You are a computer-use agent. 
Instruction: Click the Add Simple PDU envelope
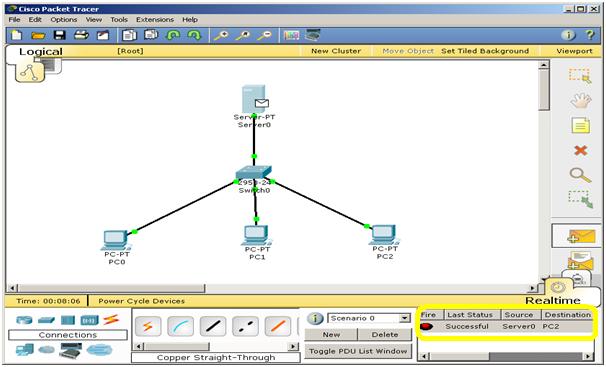point(578,236)
